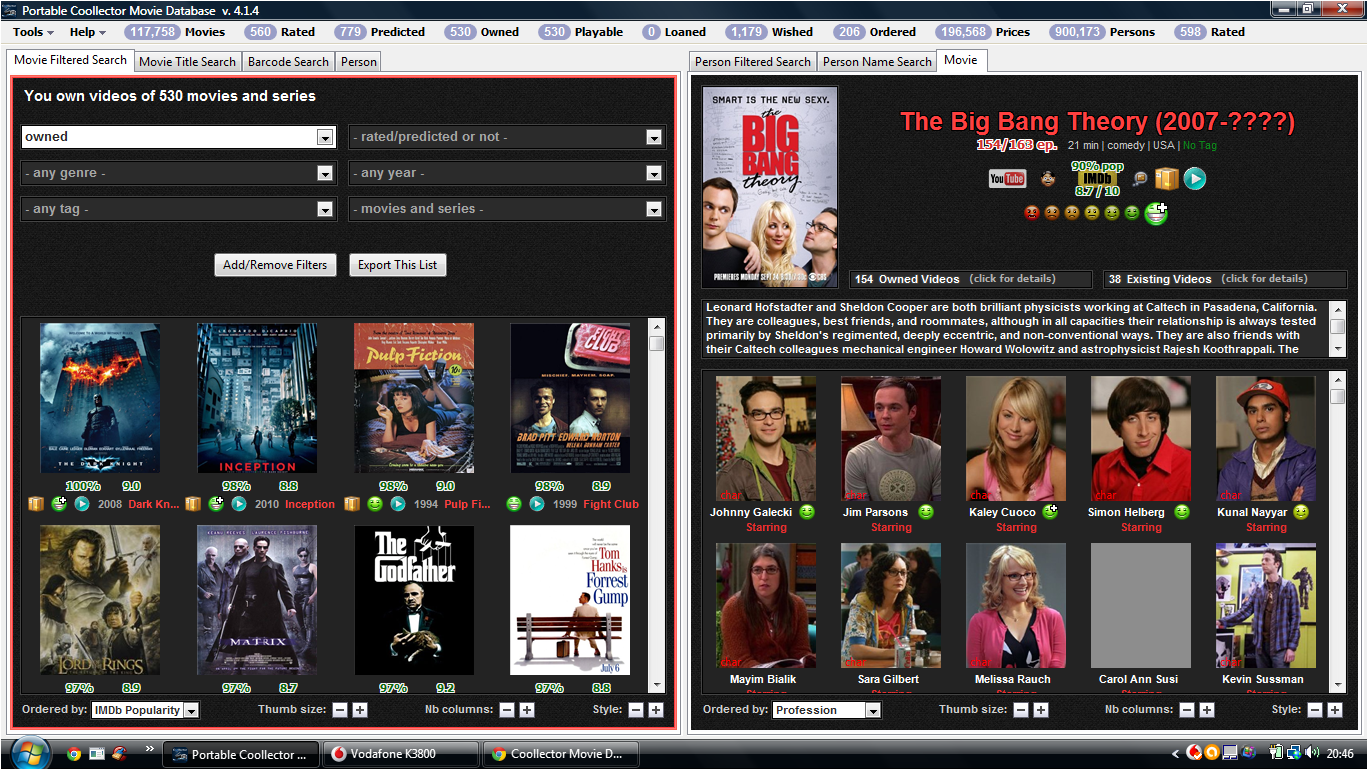The width and height of the screenshot is (1368, 770).
Task: Click the IMDb rating badge
Action: click(x=1098, y=179)
